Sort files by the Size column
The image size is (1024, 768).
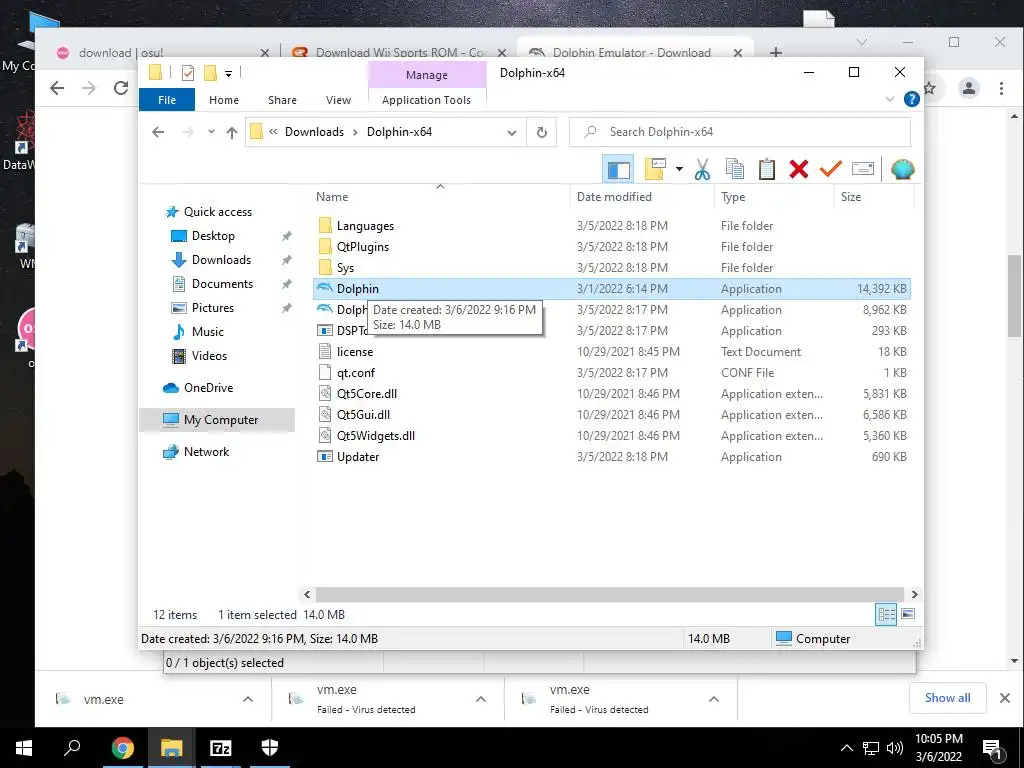point(874,197)
